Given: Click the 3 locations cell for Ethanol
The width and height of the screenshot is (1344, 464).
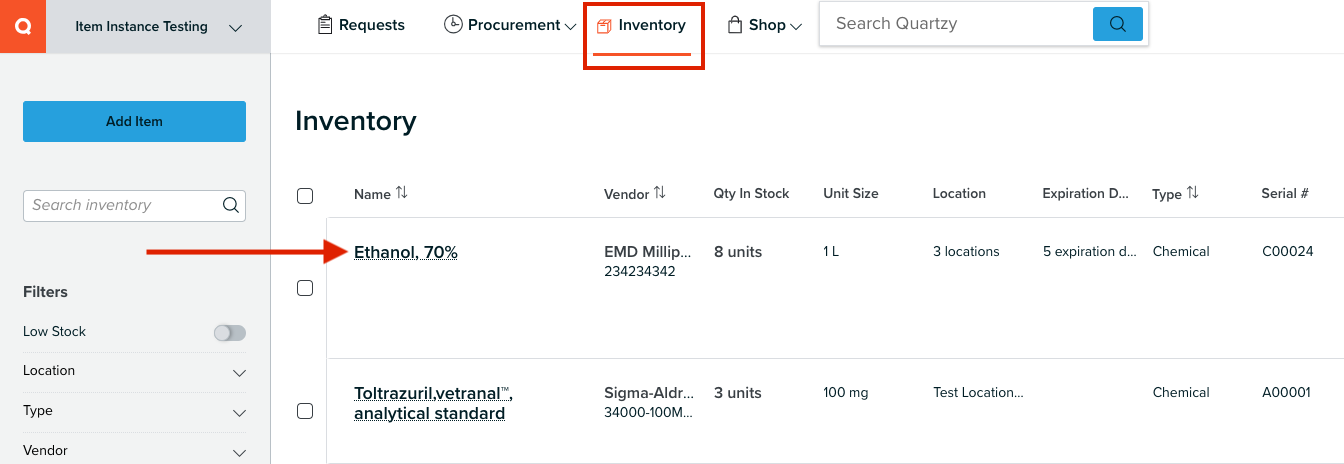Looking at the screenshot, I should point(966,252).
